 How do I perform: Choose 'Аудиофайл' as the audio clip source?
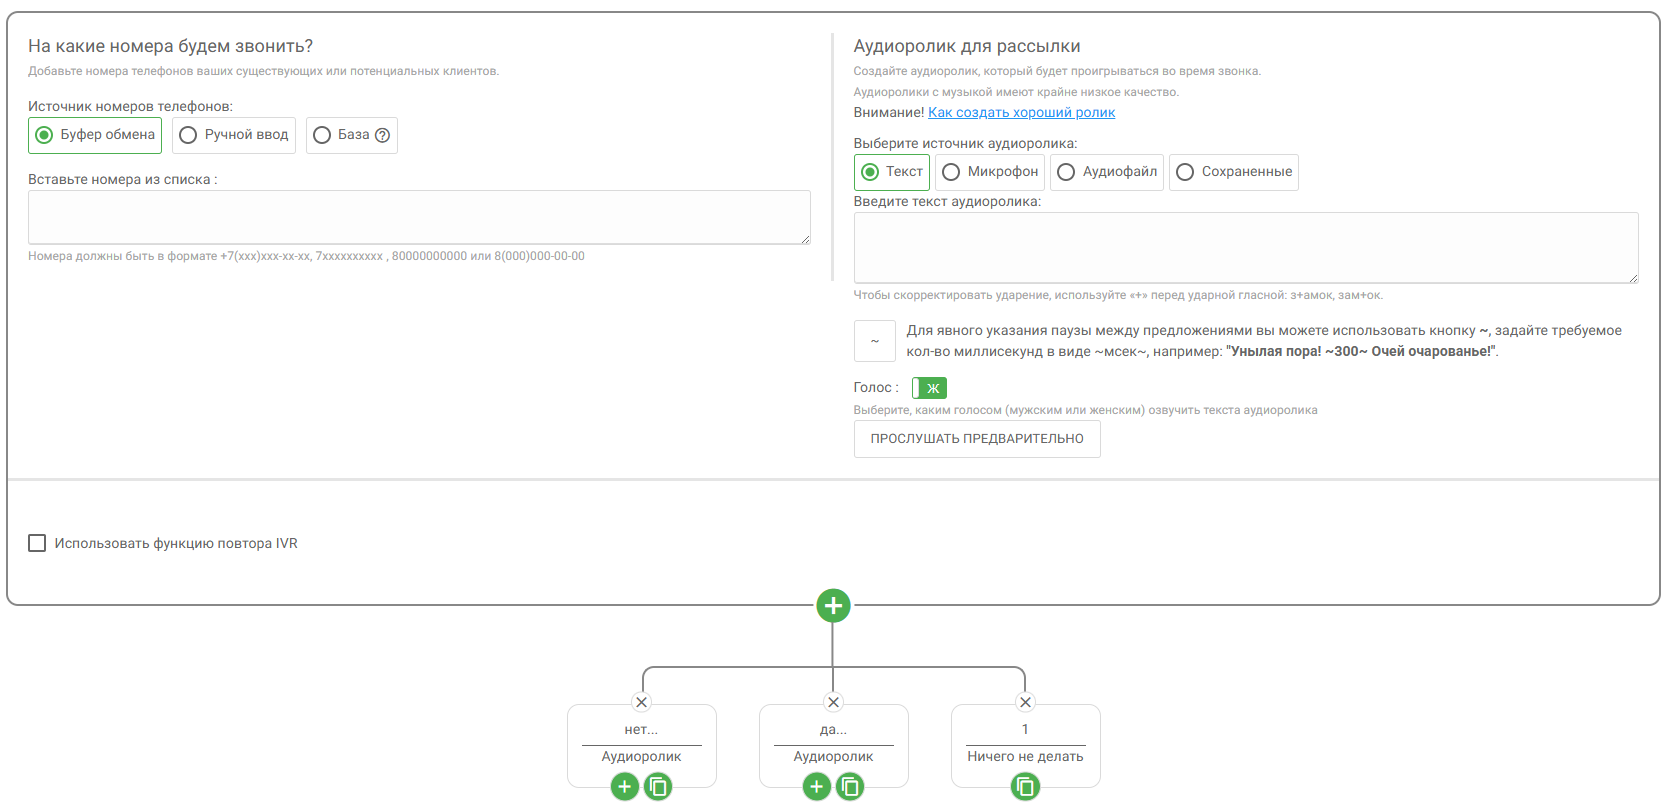(1107, 172)
